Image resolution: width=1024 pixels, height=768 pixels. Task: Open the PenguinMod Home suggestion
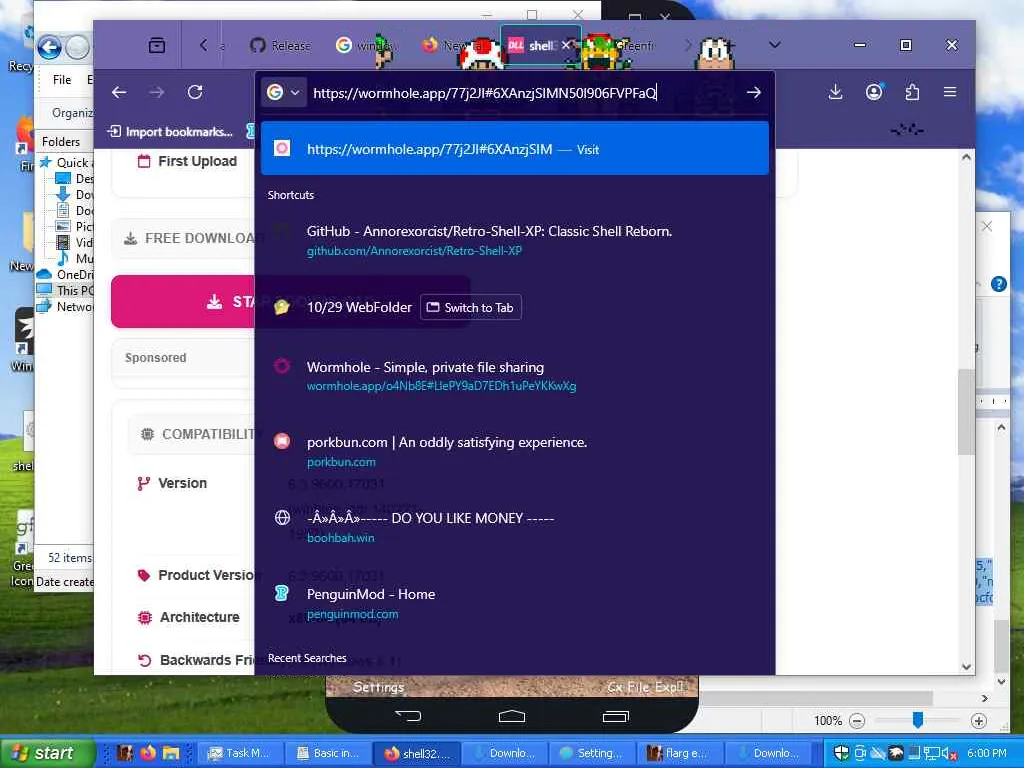[x=515, y=603]
